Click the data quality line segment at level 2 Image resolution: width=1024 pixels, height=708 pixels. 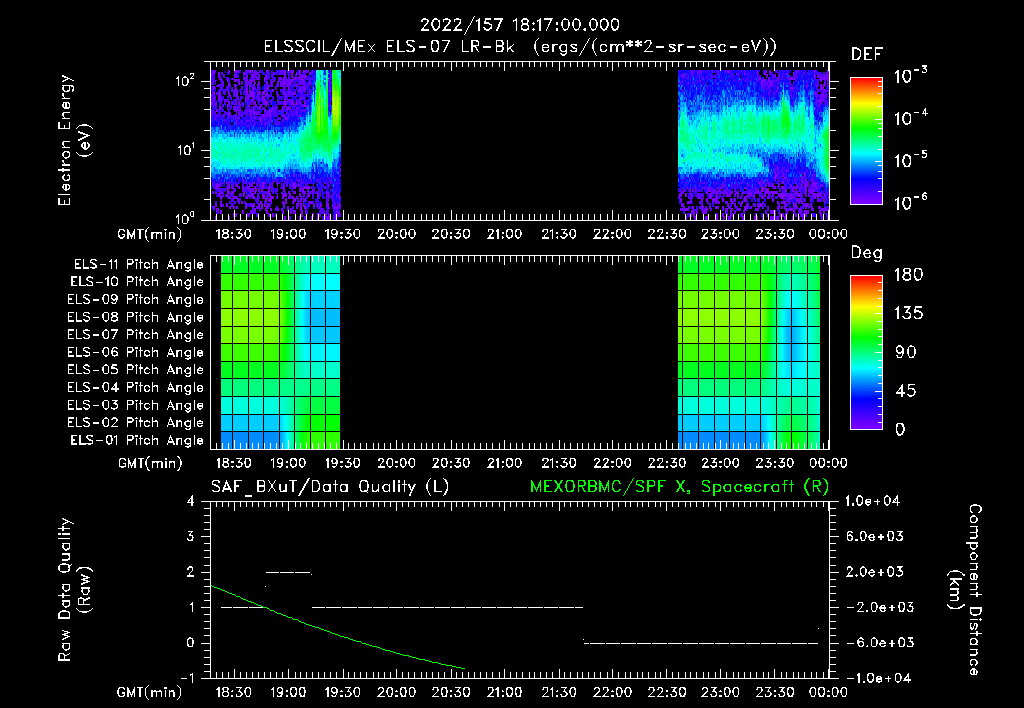pos(288,572)
